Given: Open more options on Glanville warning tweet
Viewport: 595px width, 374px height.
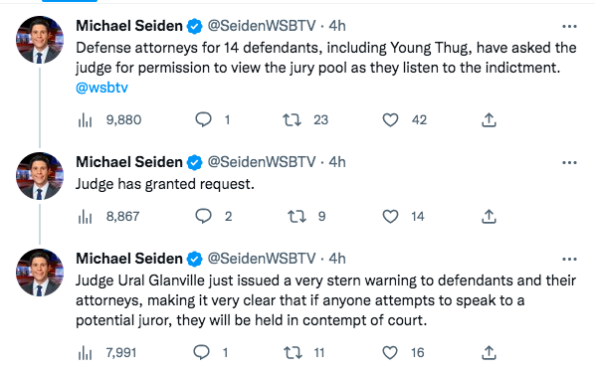Looking at the screenshot, I should (569, 259).
